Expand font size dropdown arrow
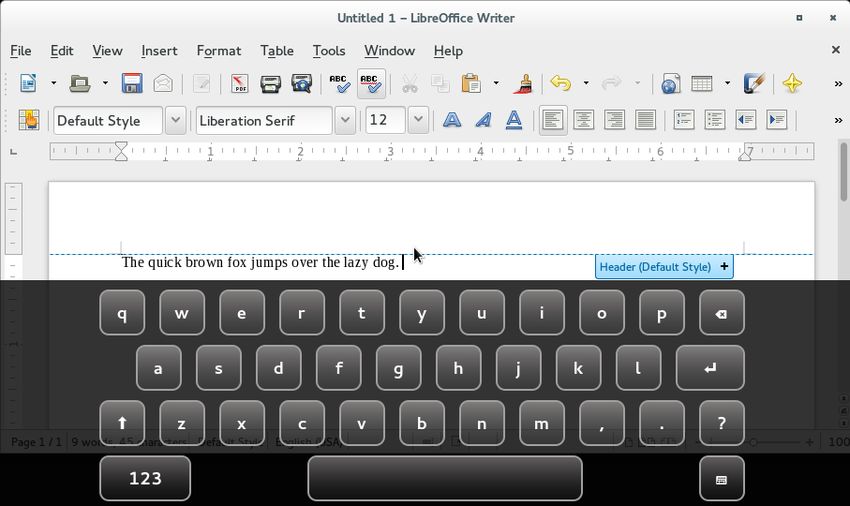 coord(418,120)
